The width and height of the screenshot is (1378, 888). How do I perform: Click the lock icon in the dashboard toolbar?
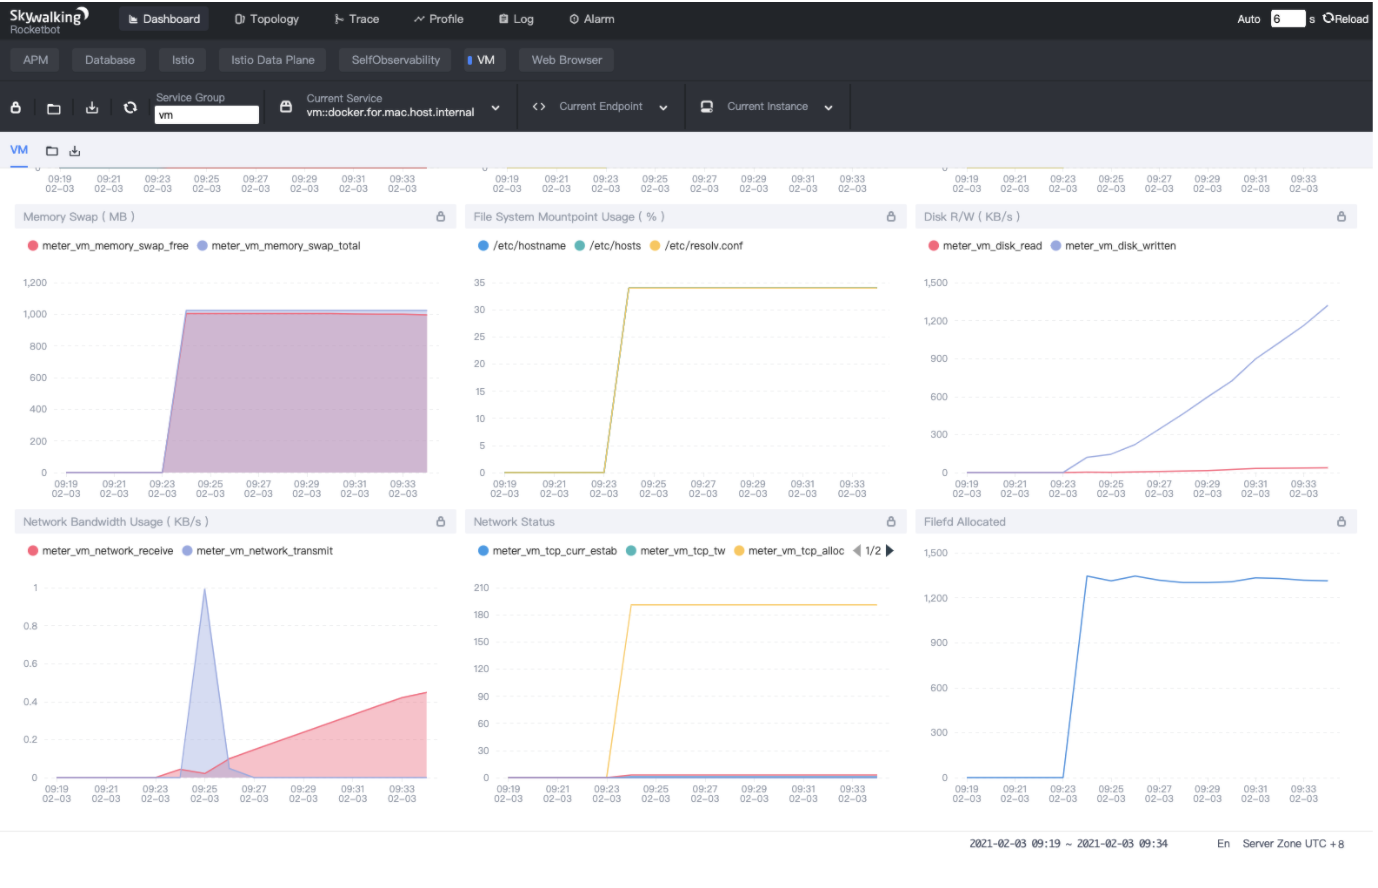pos(16,108)
